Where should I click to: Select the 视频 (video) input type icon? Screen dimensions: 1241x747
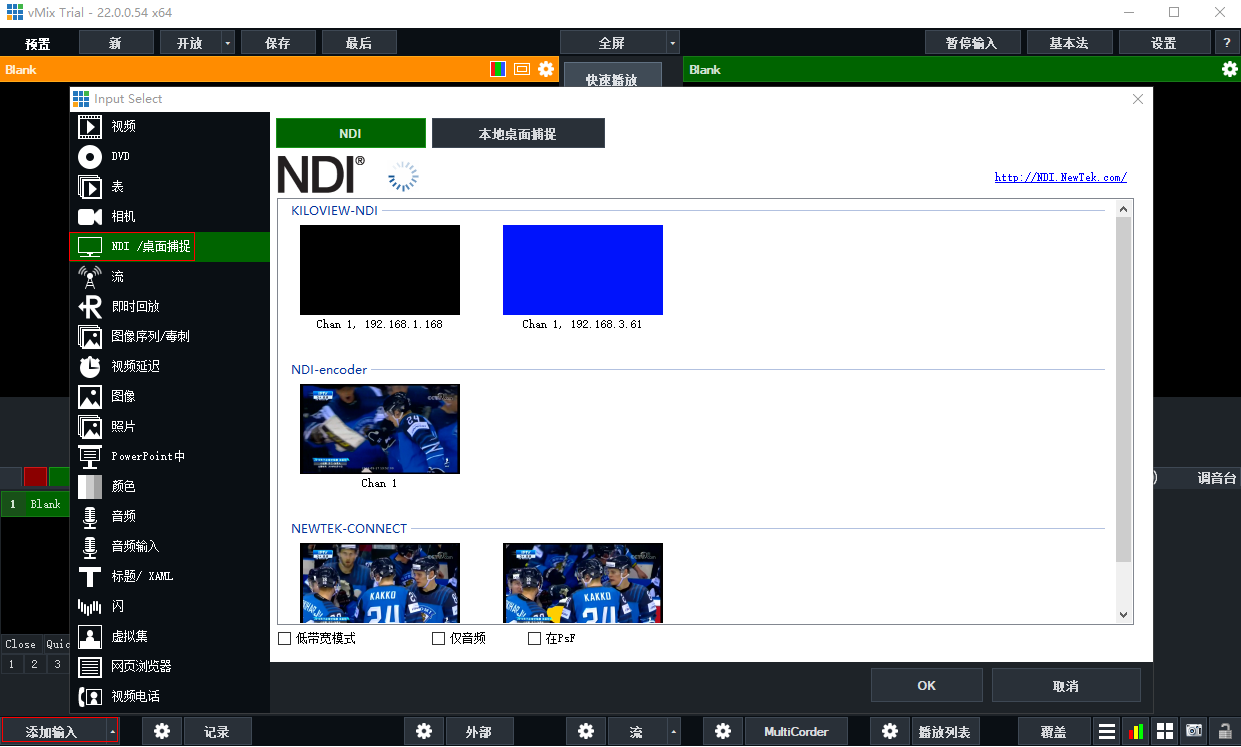pos(90,126)
